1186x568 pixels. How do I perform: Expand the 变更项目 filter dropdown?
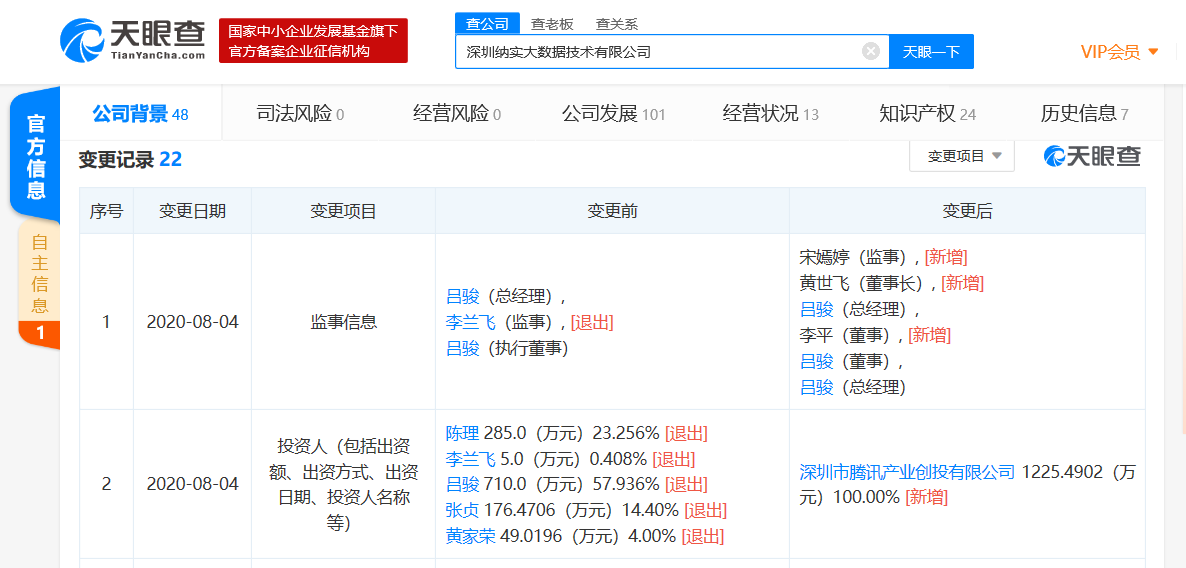coord(961,156)
